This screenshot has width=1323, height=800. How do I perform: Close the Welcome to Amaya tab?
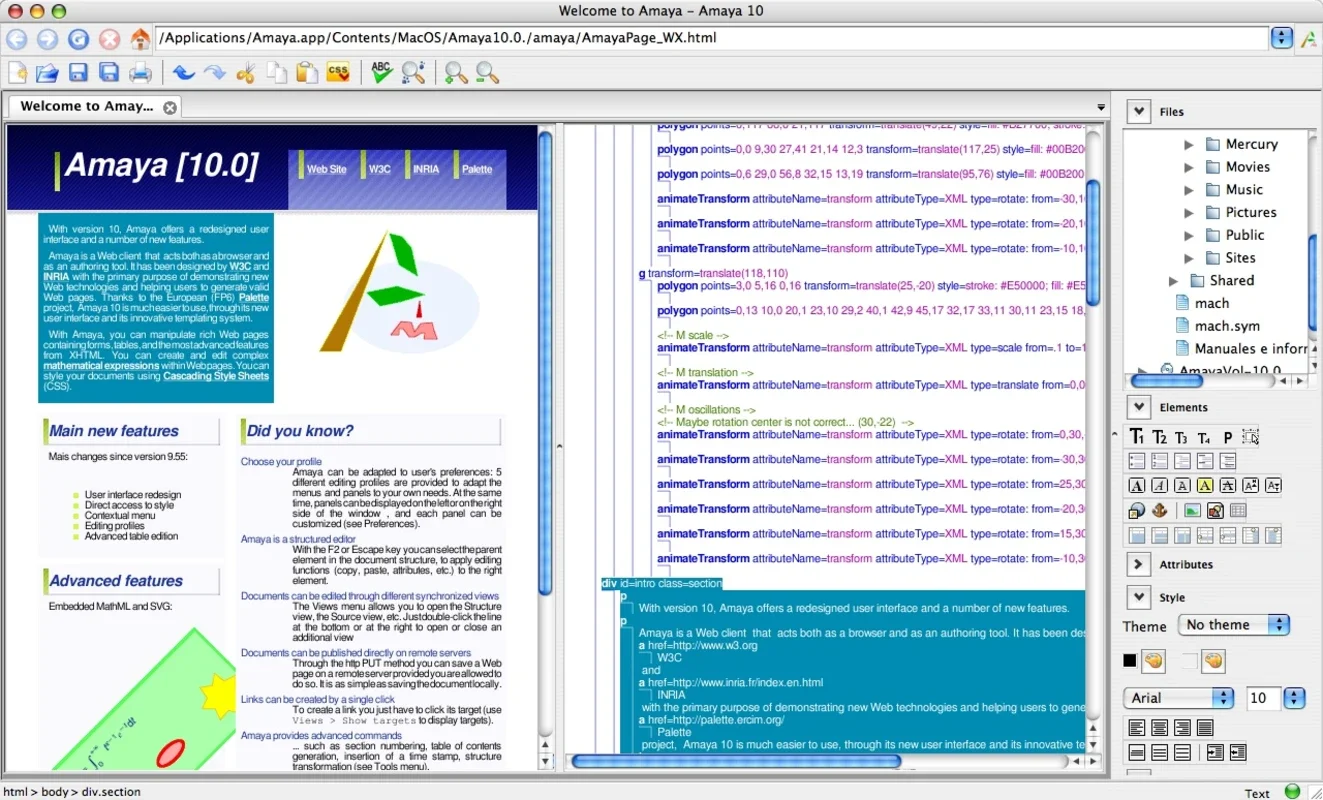(x=170, y=107)
